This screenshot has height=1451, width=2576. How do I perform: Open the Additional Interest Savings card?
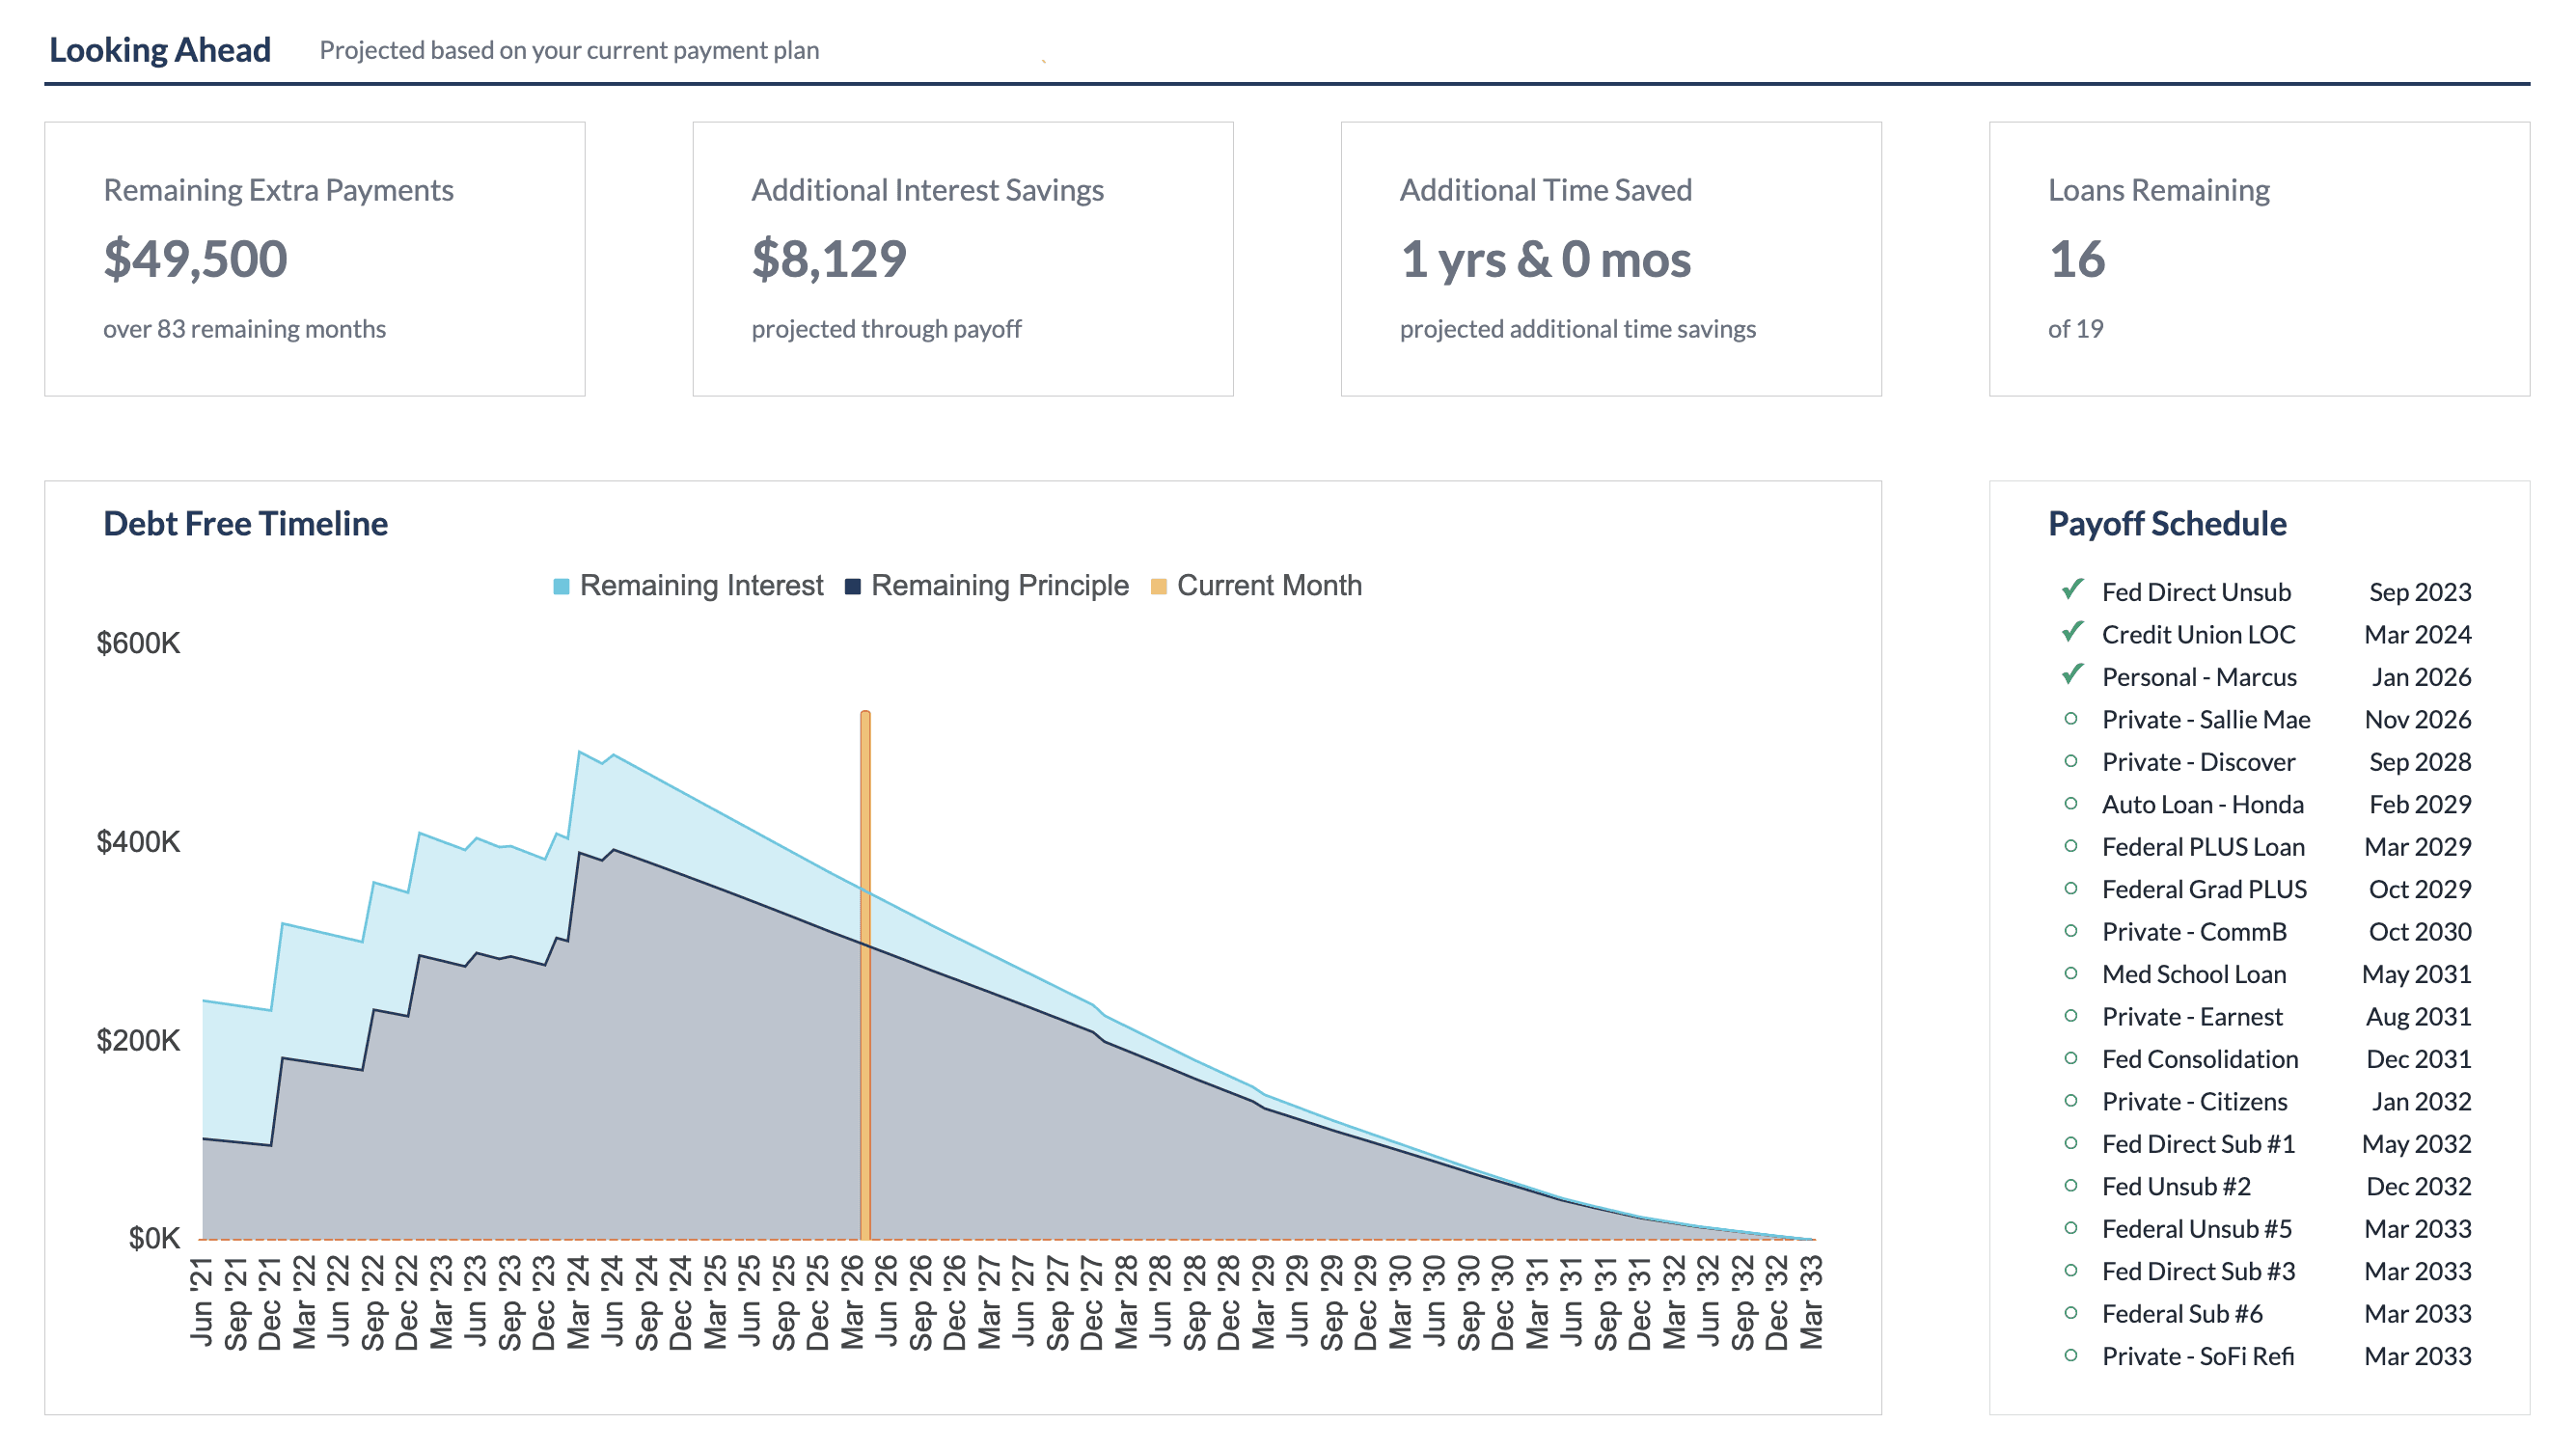point(962,259)
